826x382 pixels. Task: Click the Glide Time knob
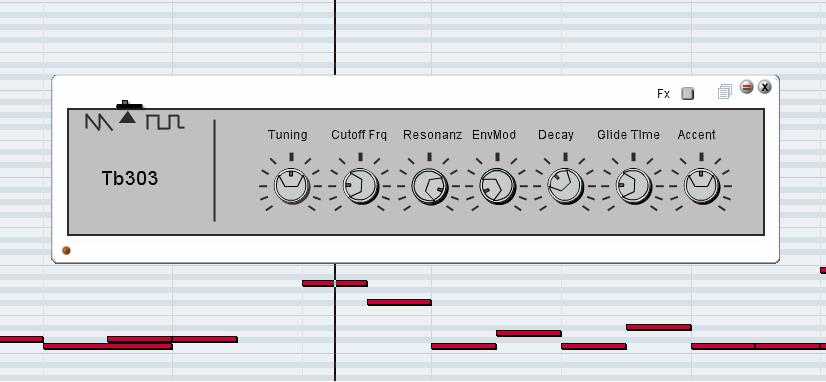(634, 186)
